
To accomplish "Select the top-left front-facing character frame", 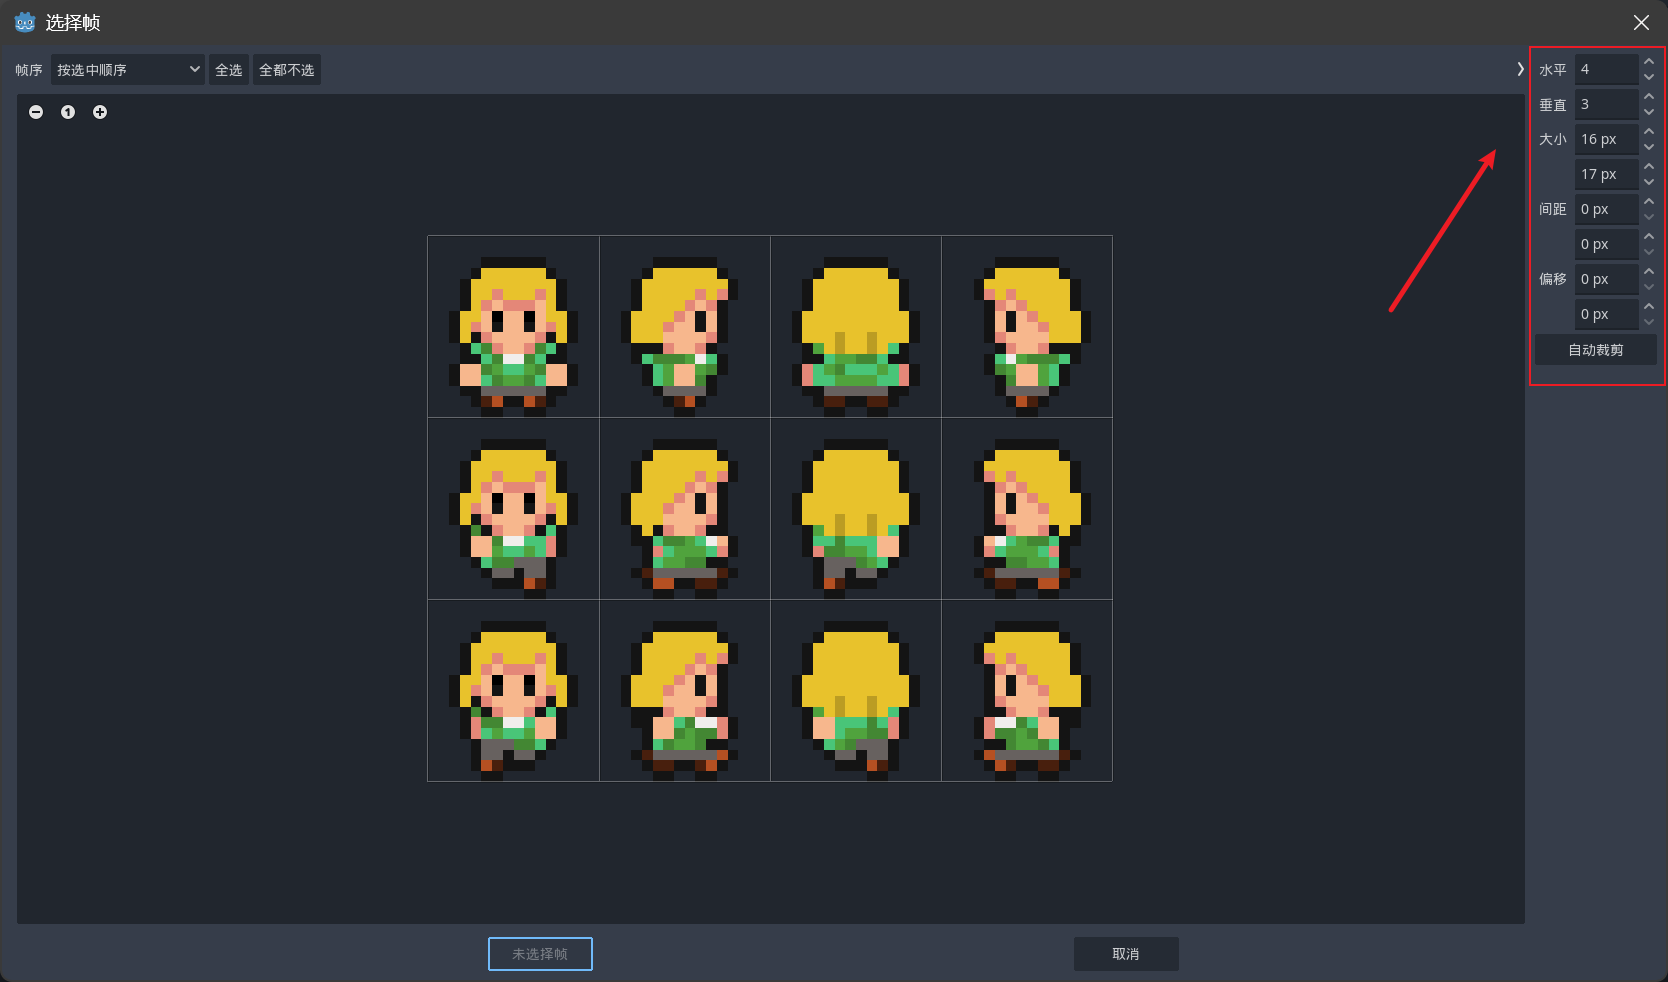I will [513, 327].
